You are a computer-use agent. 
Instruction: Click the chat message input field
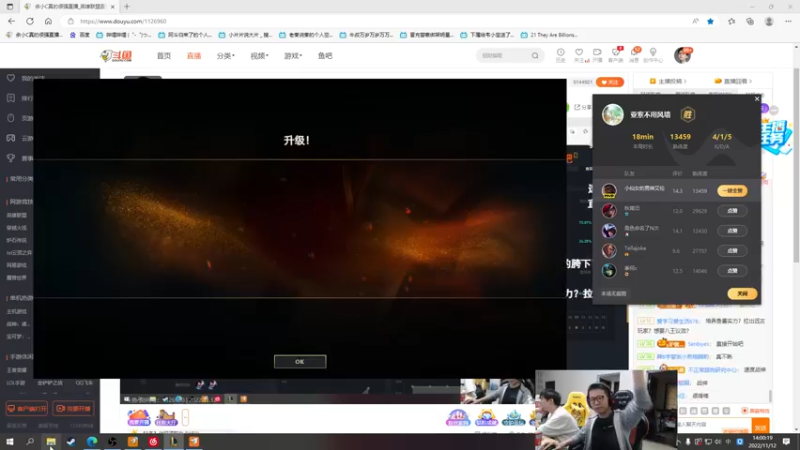[714, 424]
